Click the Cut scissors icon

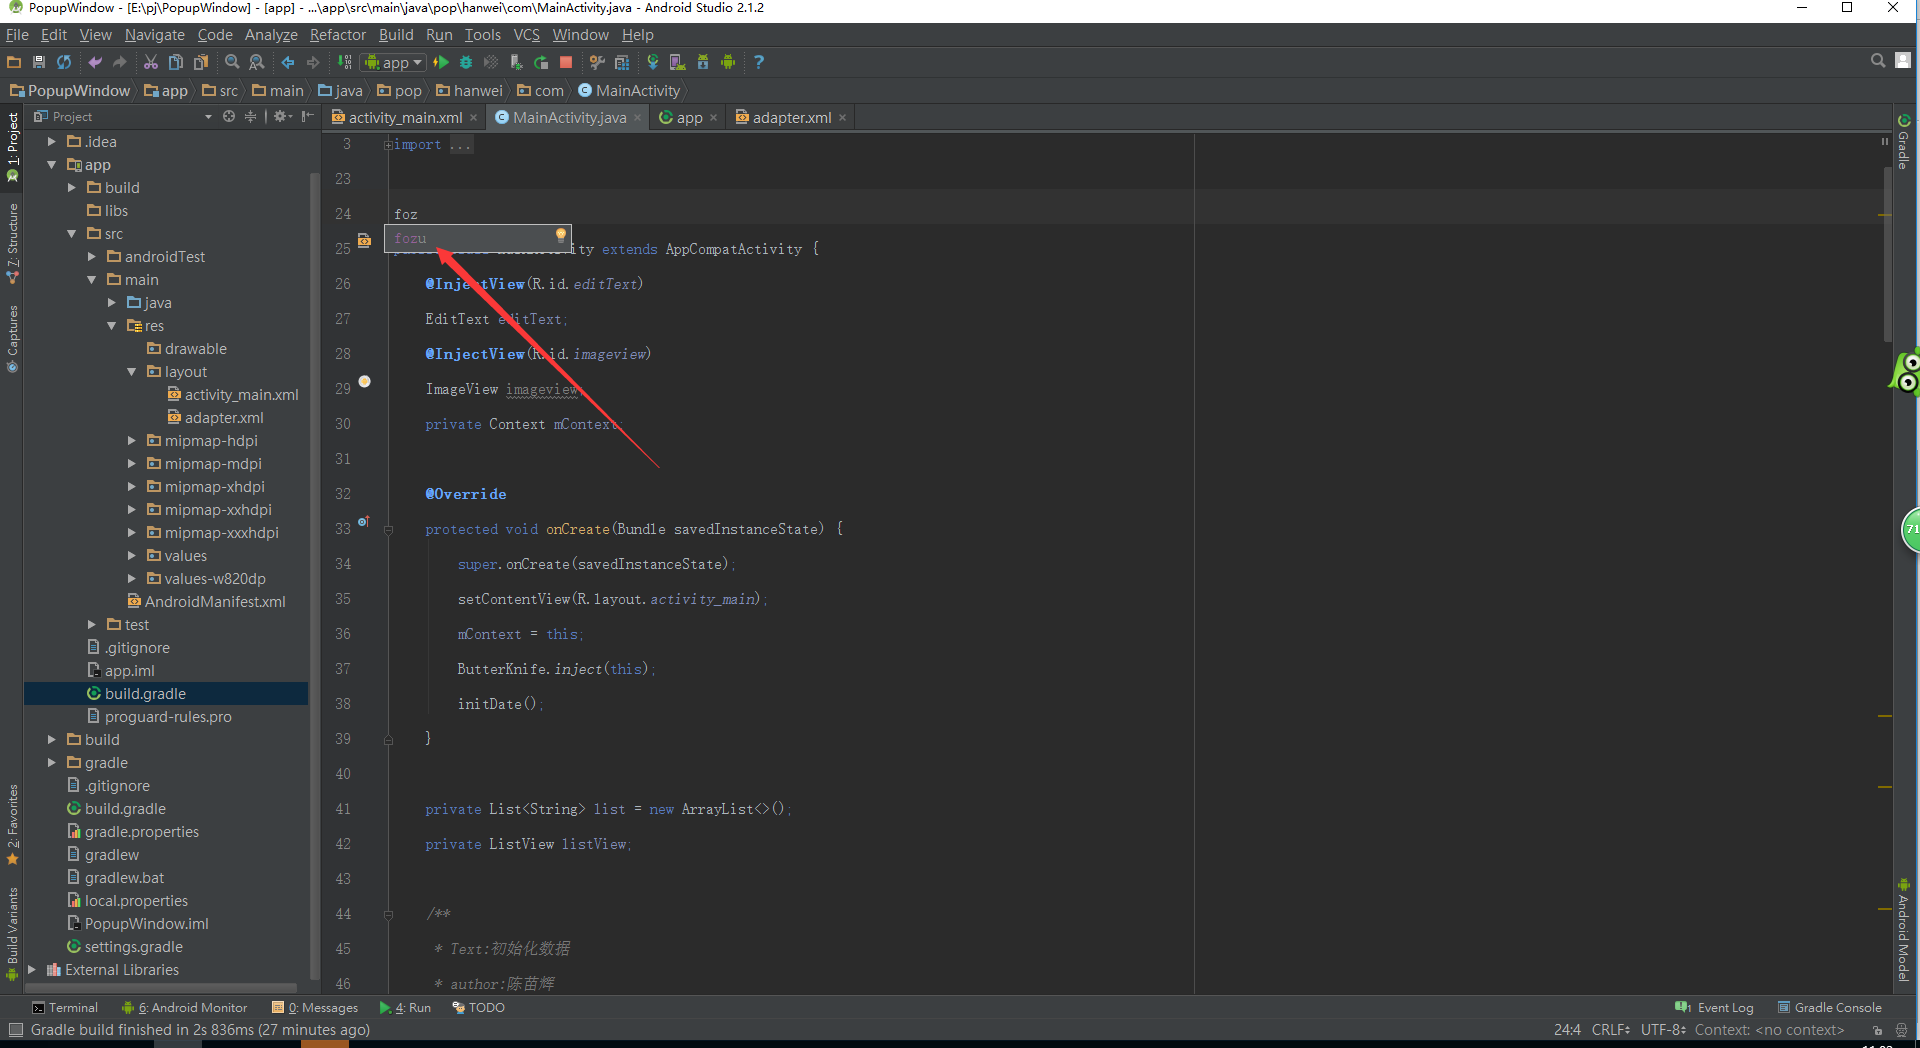click(x=151, y=62)
